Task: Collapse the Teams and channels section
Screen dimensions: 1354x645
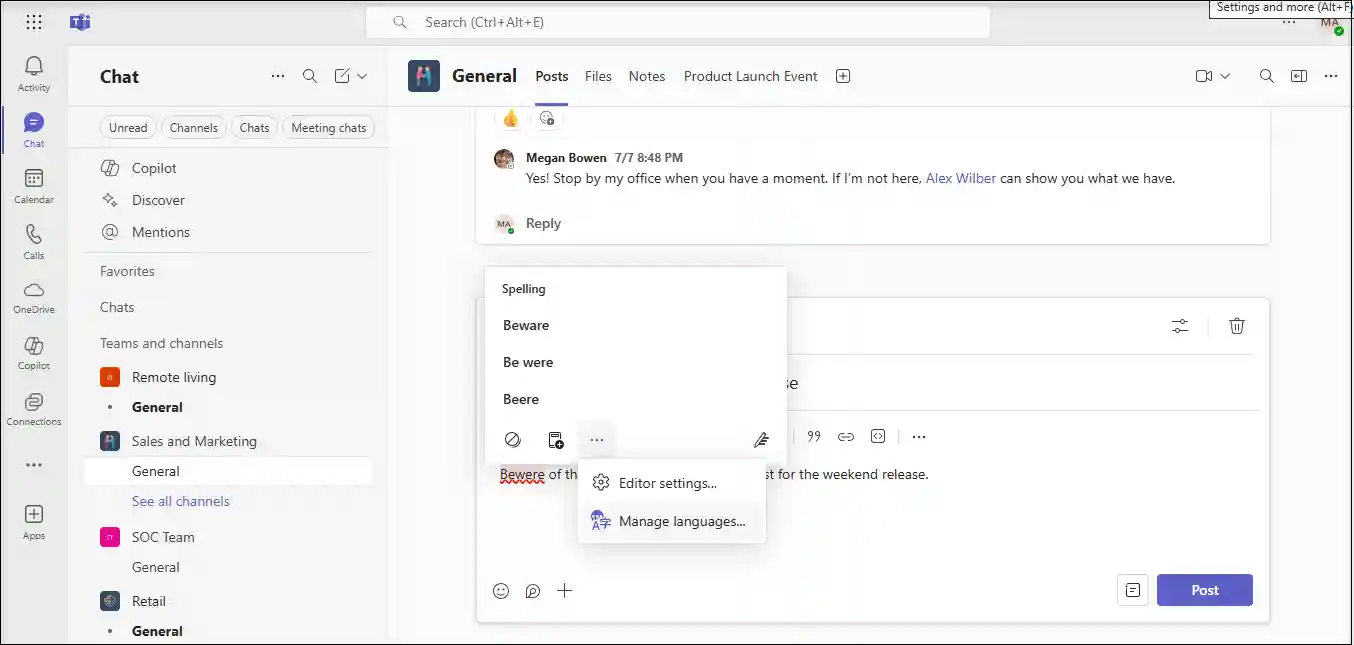Action: pyautogui.click(x=161, y=343)
